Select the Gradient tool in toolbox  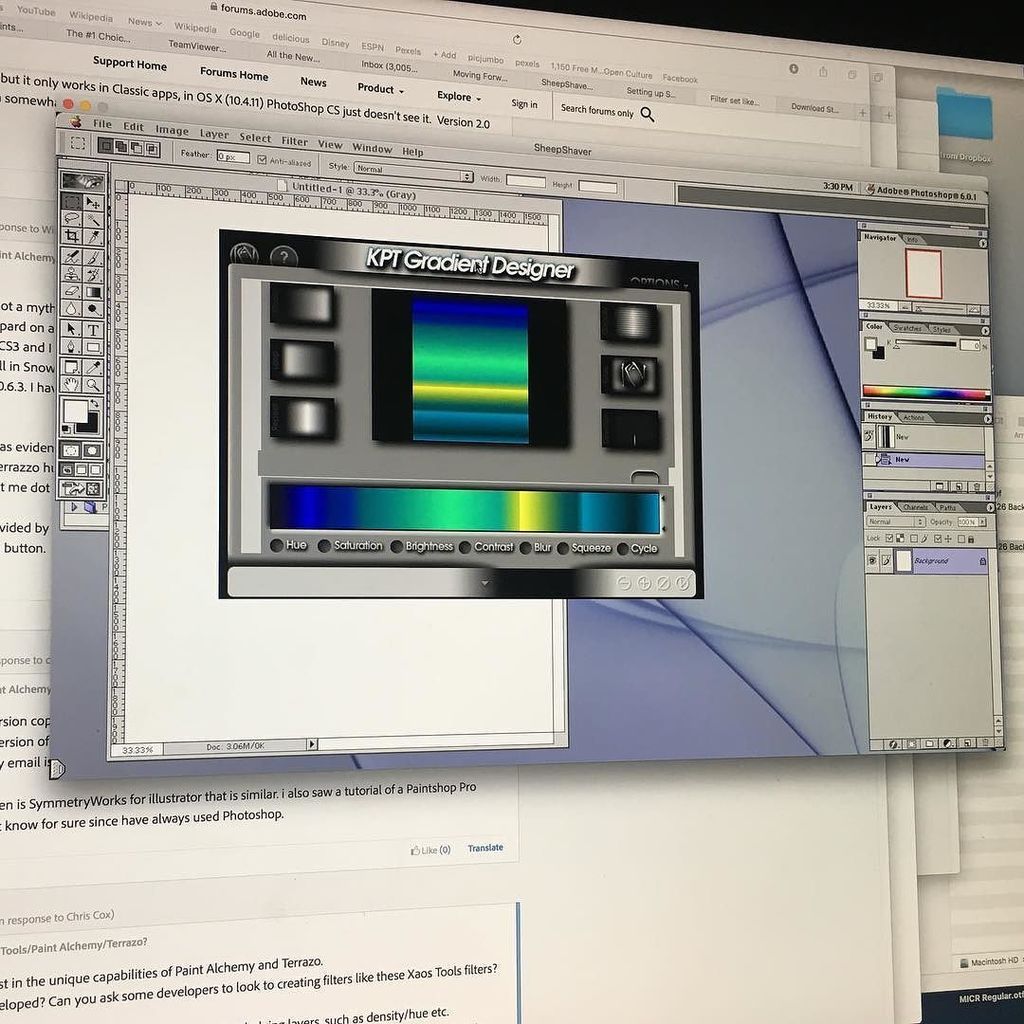click(93, 293)
